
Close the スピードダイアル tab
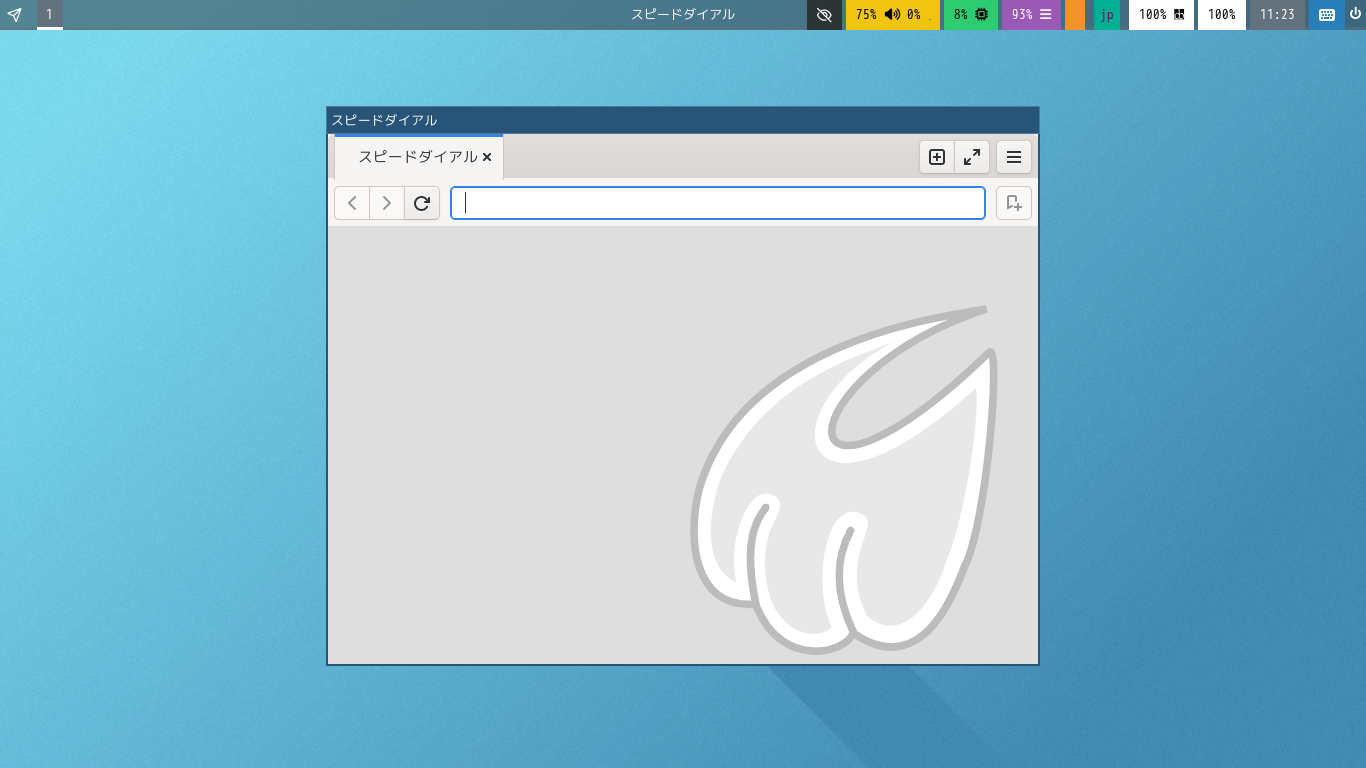487,157
